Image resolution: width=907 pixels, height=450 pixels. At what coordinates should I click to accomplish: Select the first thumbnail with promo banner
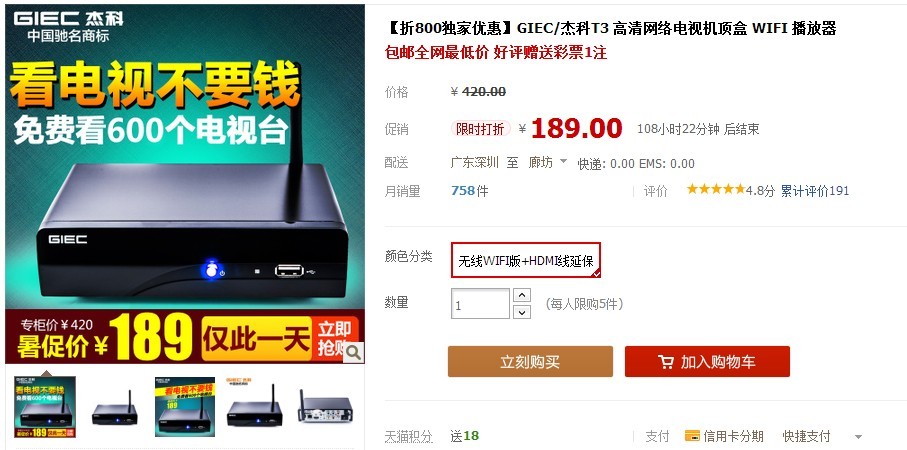(x=45, y=407)
